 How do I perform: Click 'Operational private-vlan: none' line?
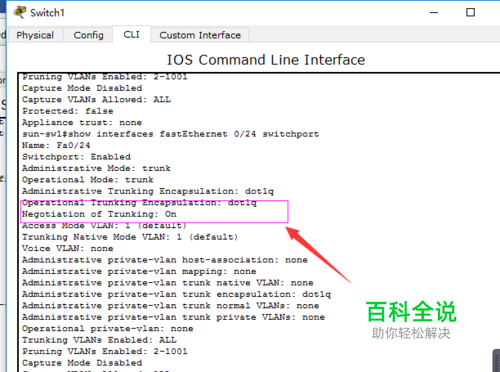pyautogui.click(x=108, y=329)
